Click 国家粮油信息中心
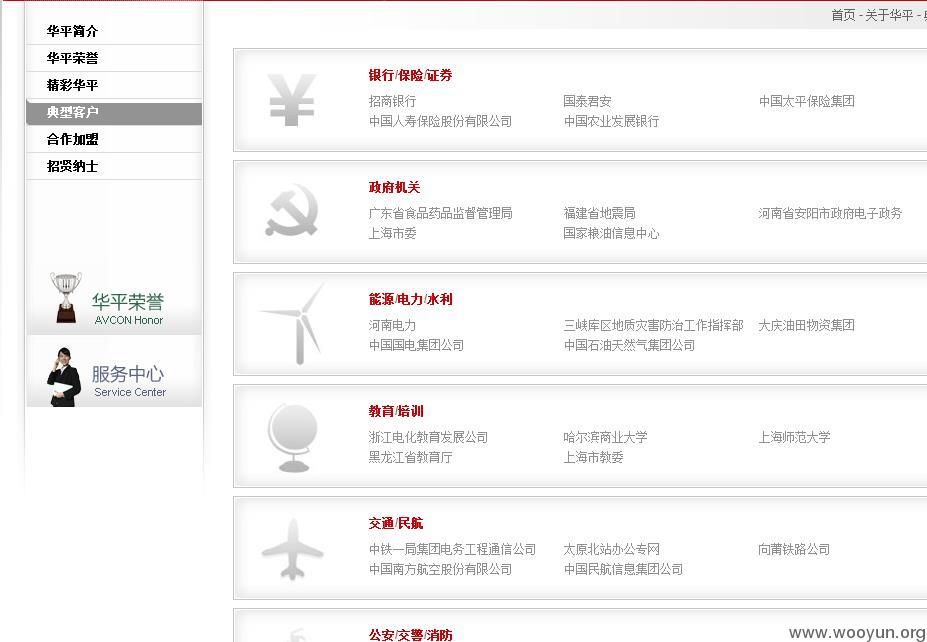 pyautogui.click(x=611, y=234)
